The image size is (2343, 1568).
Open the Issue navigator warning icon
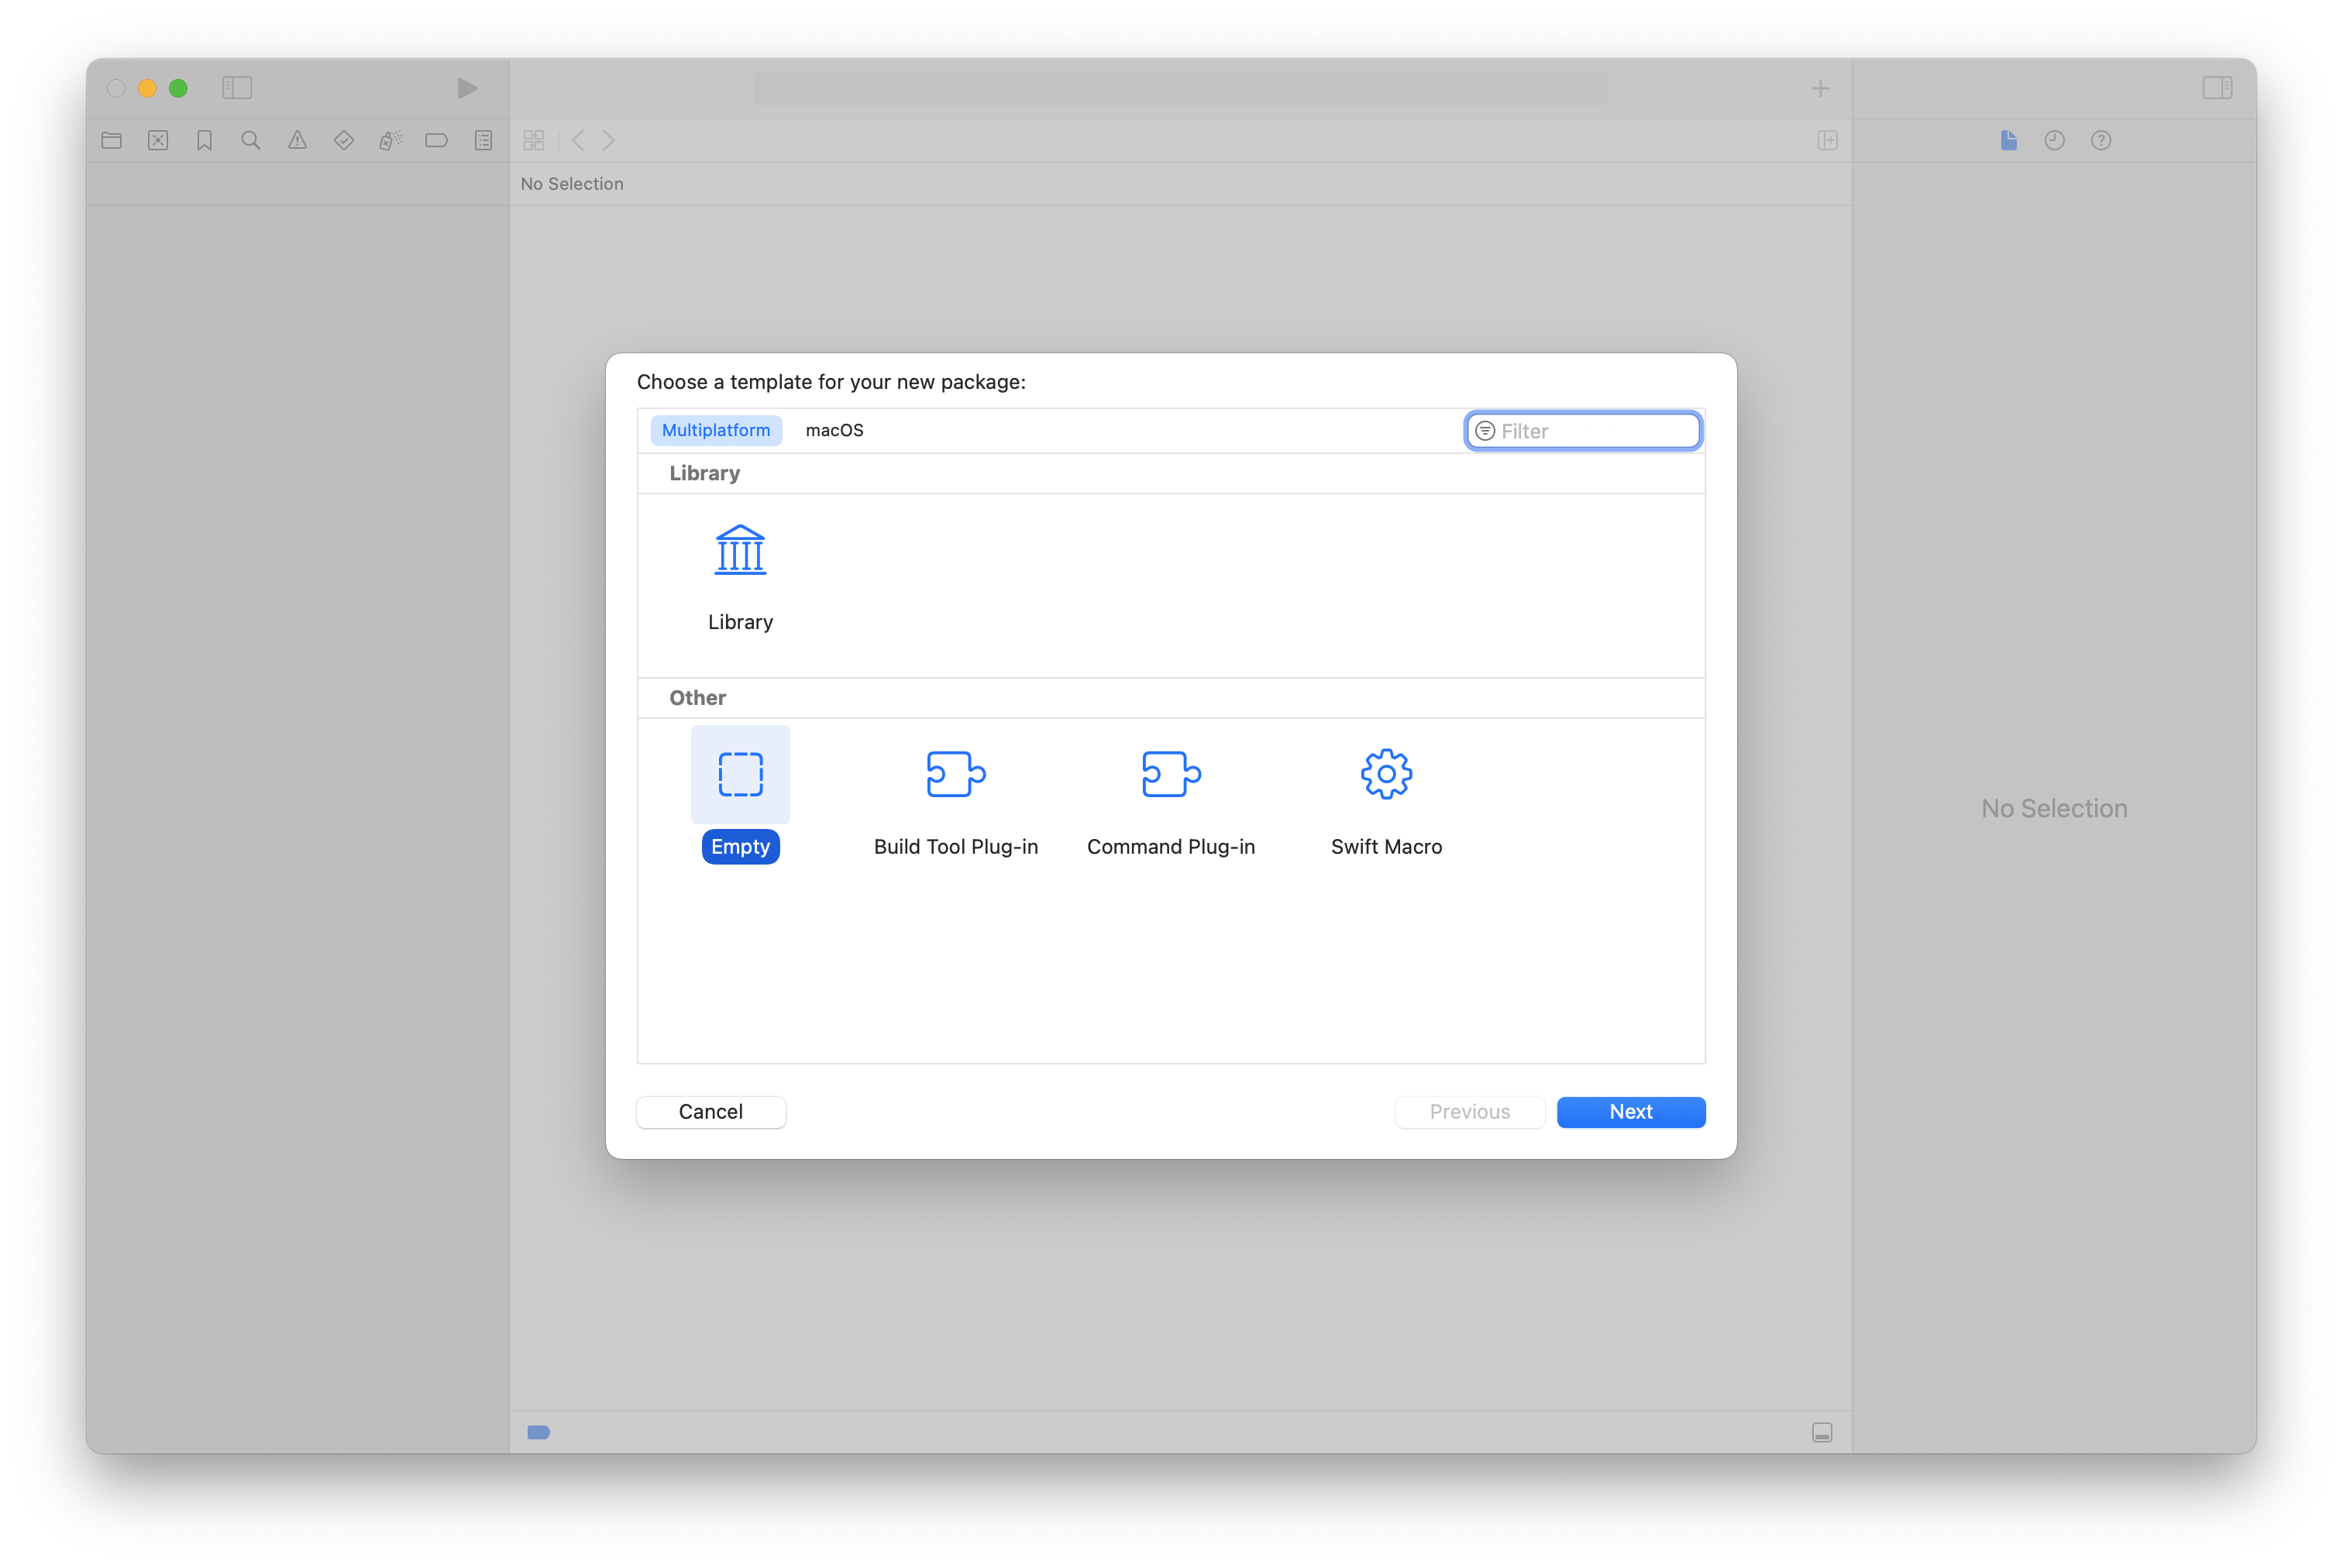tap(297, 140)
